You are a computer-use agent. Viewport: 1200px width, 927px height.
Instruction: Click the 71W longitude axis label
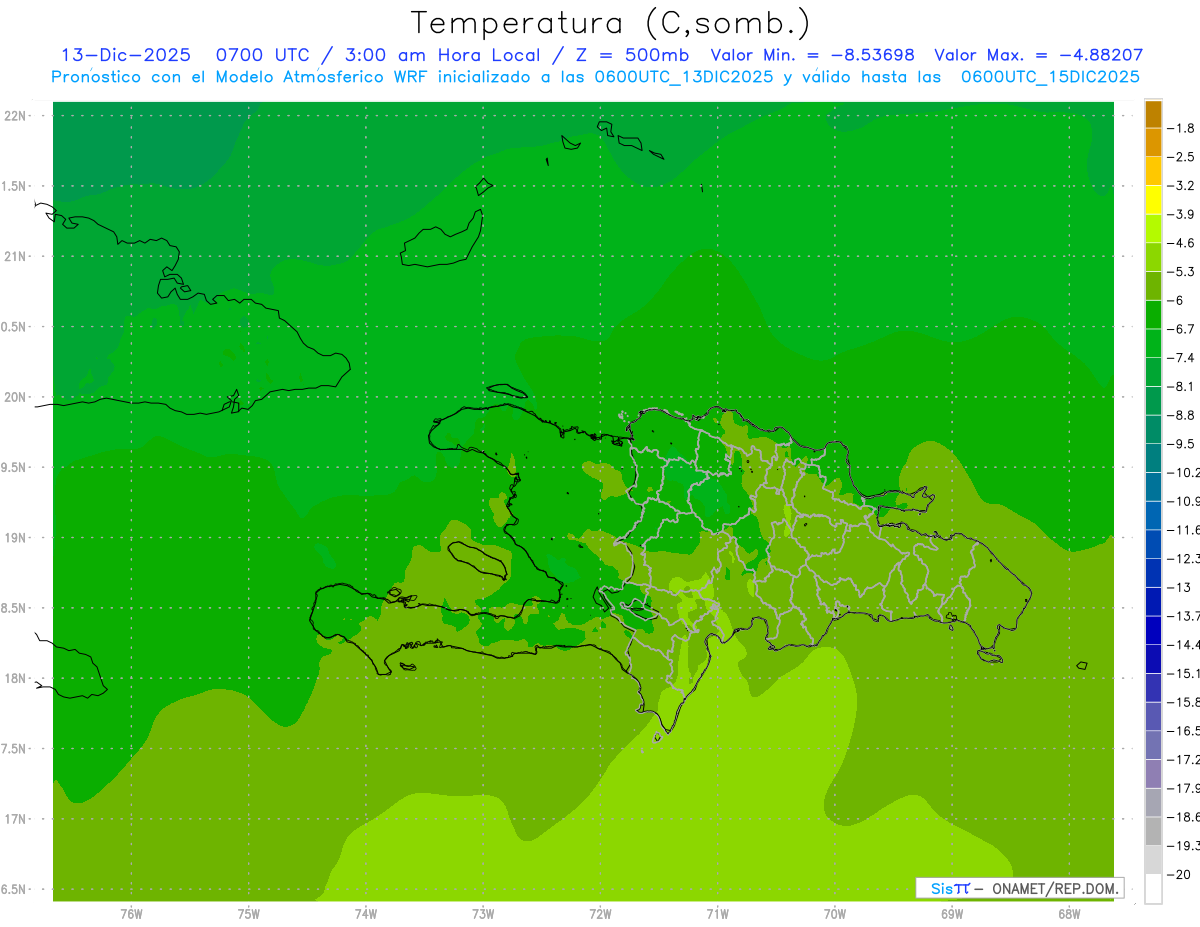point(717,913)
